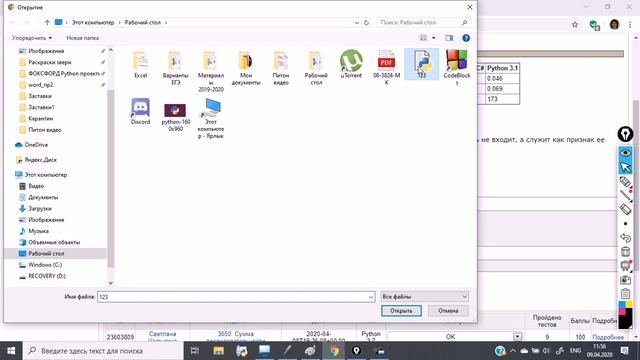Select Этот компьютер in navigation pane
This screenshot has height=360, width=640.
(45, 175)
